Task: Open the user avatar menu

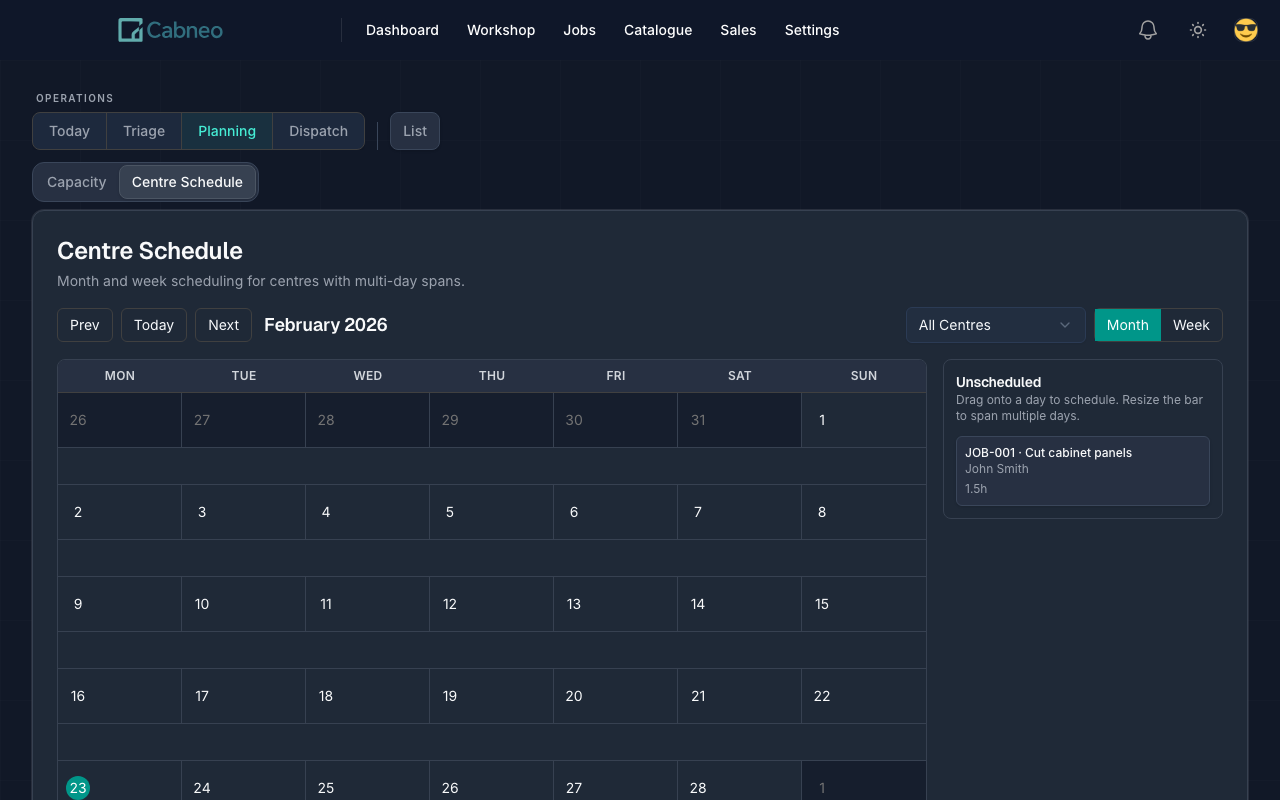Action: 1245,30
